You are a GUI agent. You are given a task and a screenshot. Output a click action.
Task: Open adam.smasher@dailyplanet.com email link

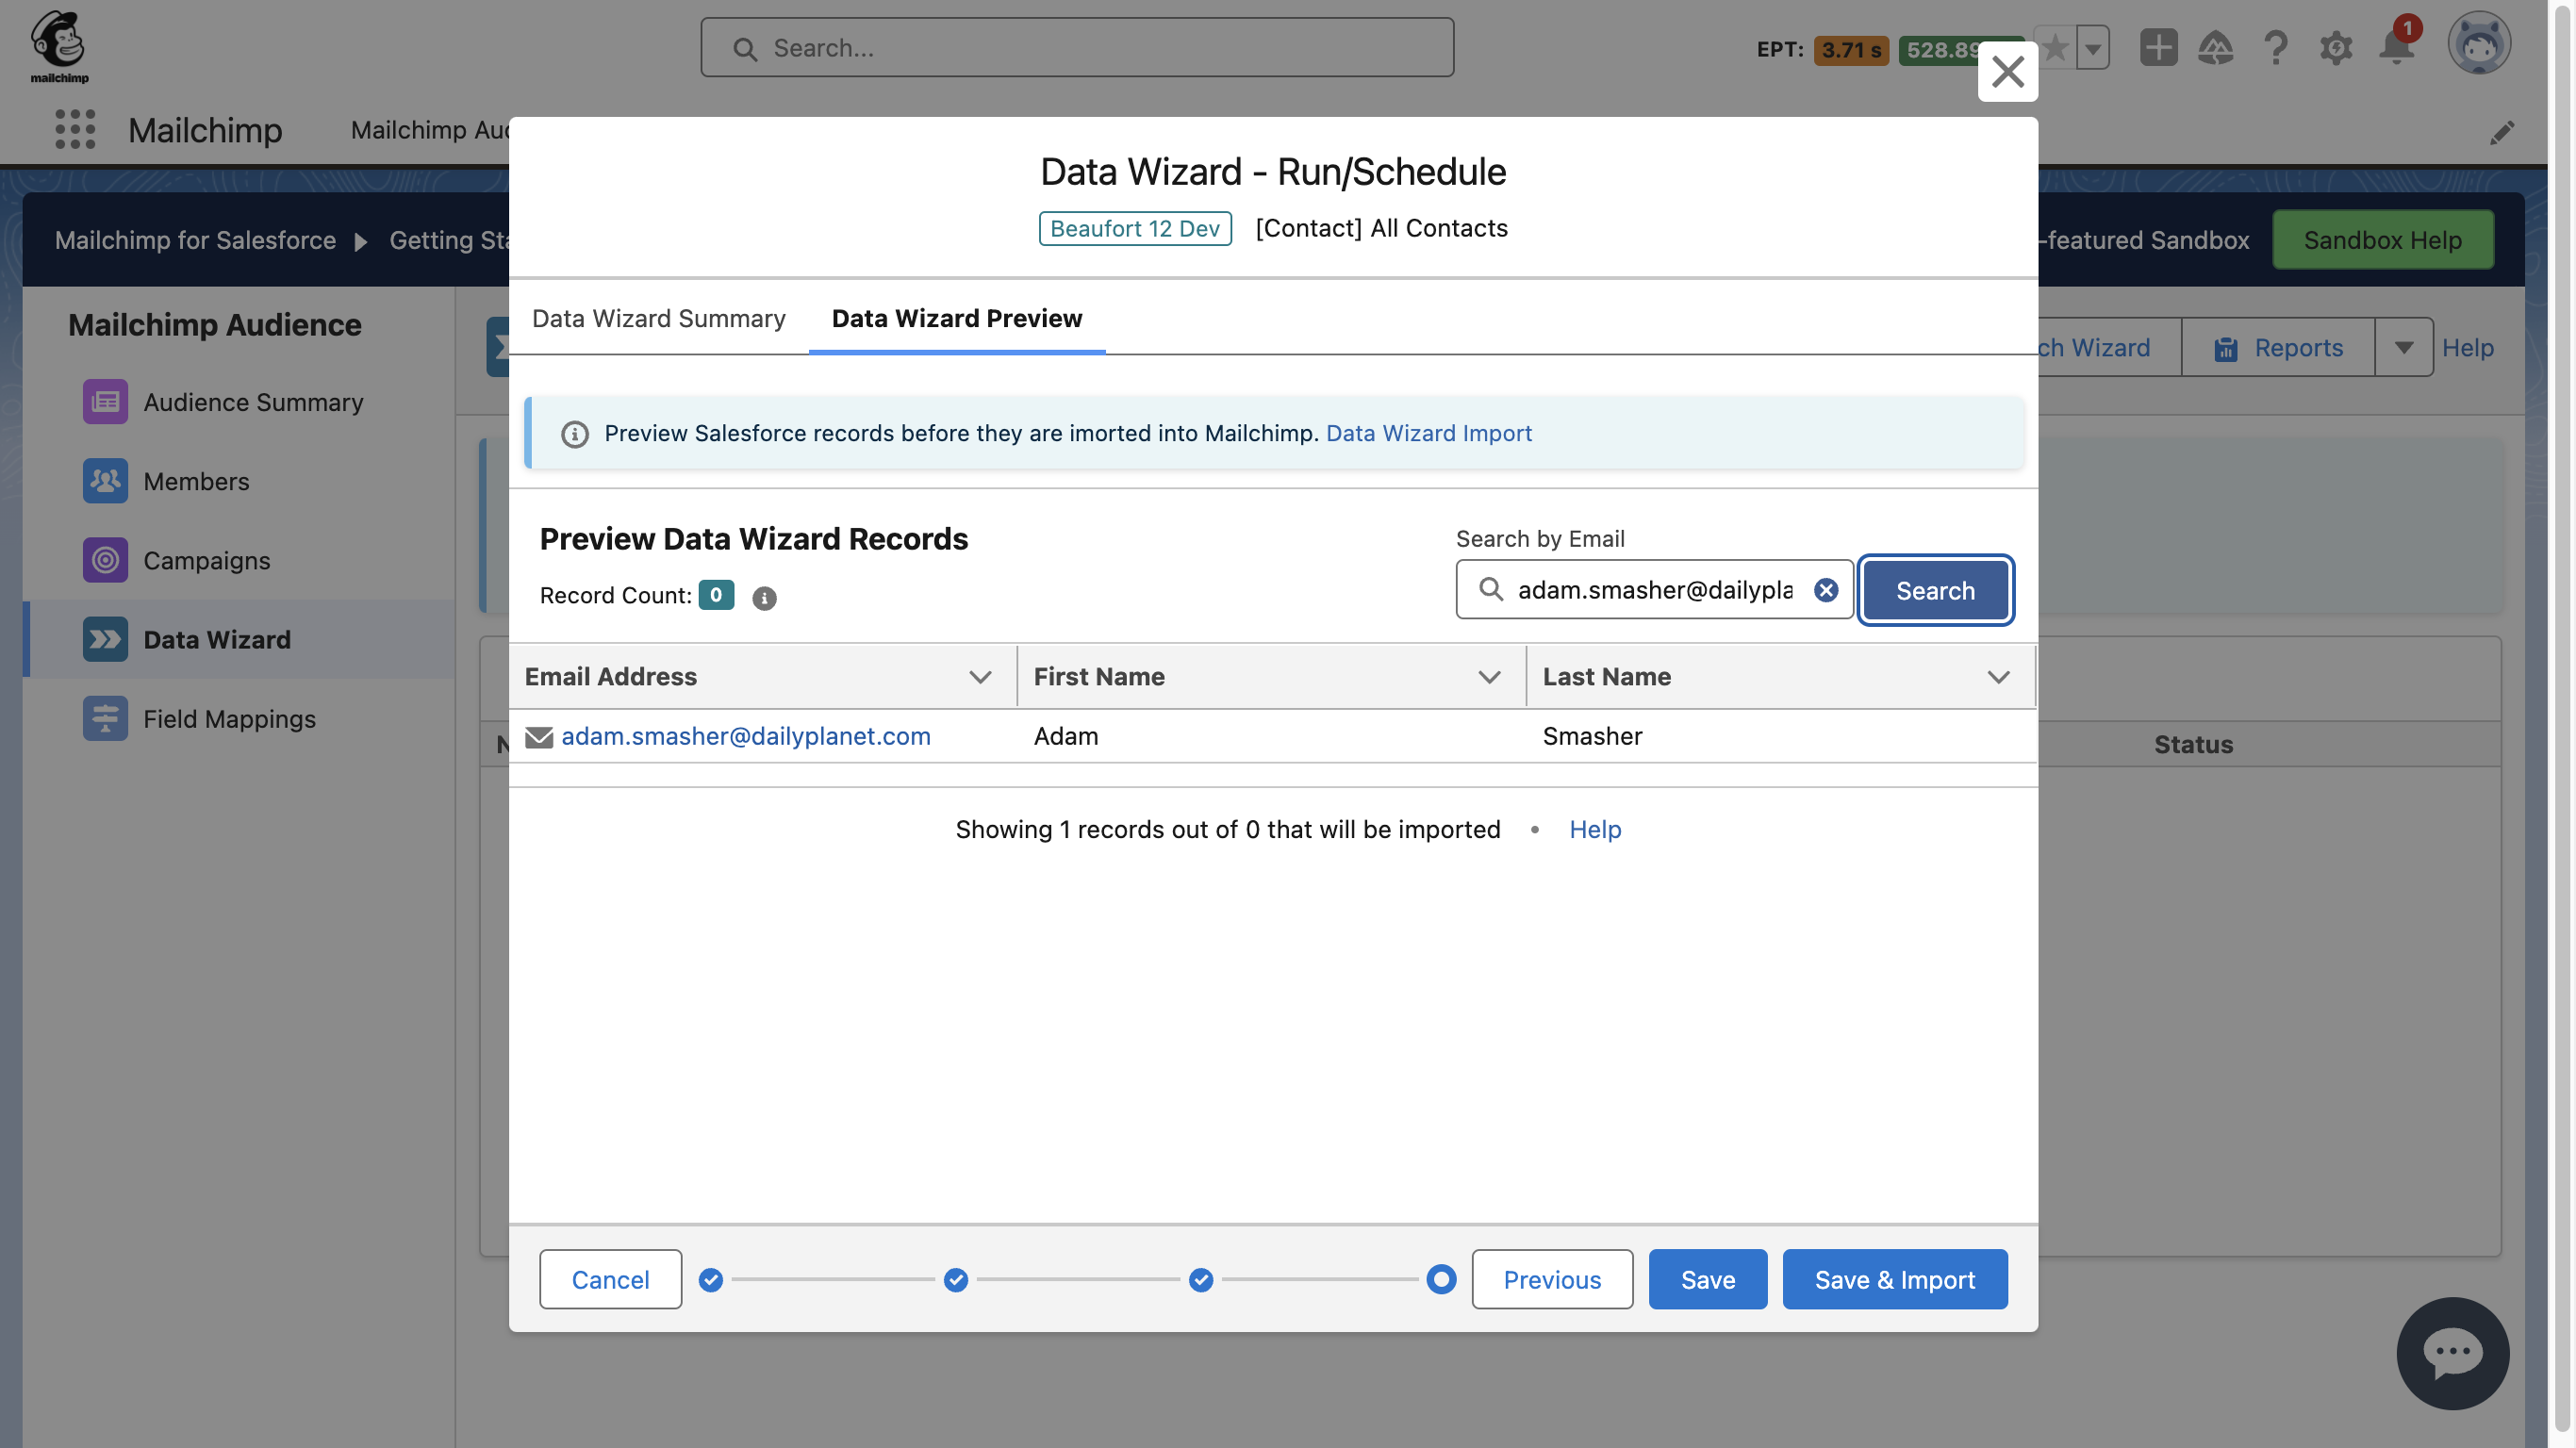(745, 737)
